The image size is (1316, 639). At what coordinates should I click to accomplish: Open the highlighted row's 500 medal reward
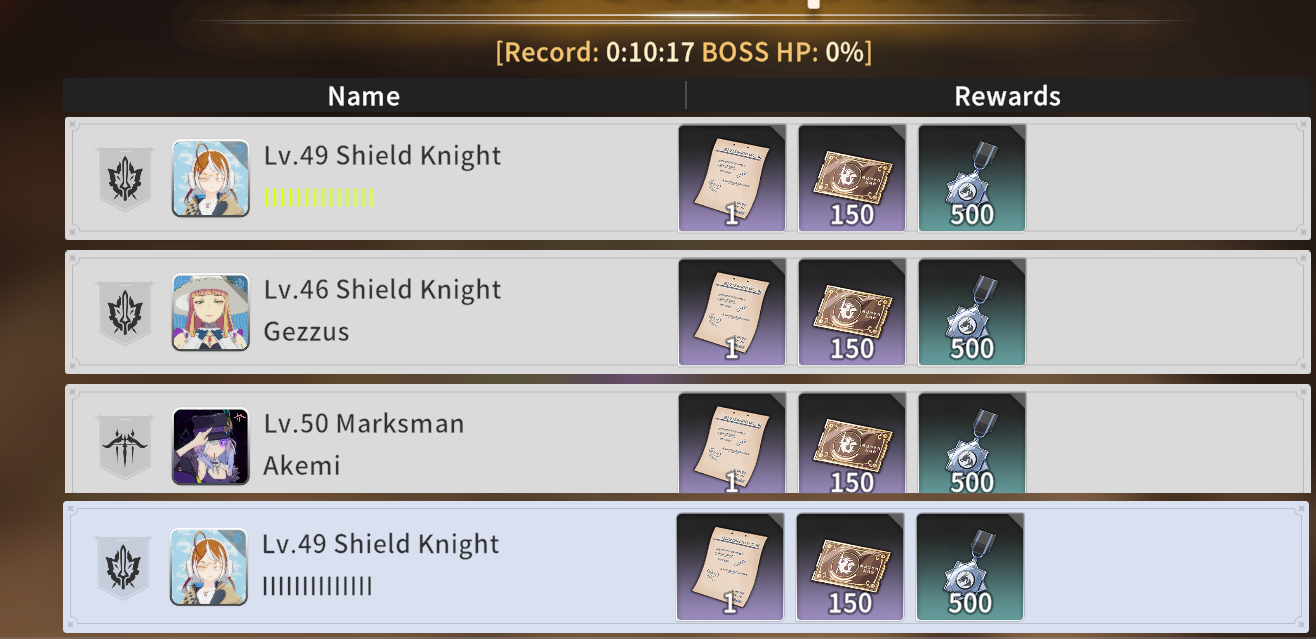pos(970,567)
